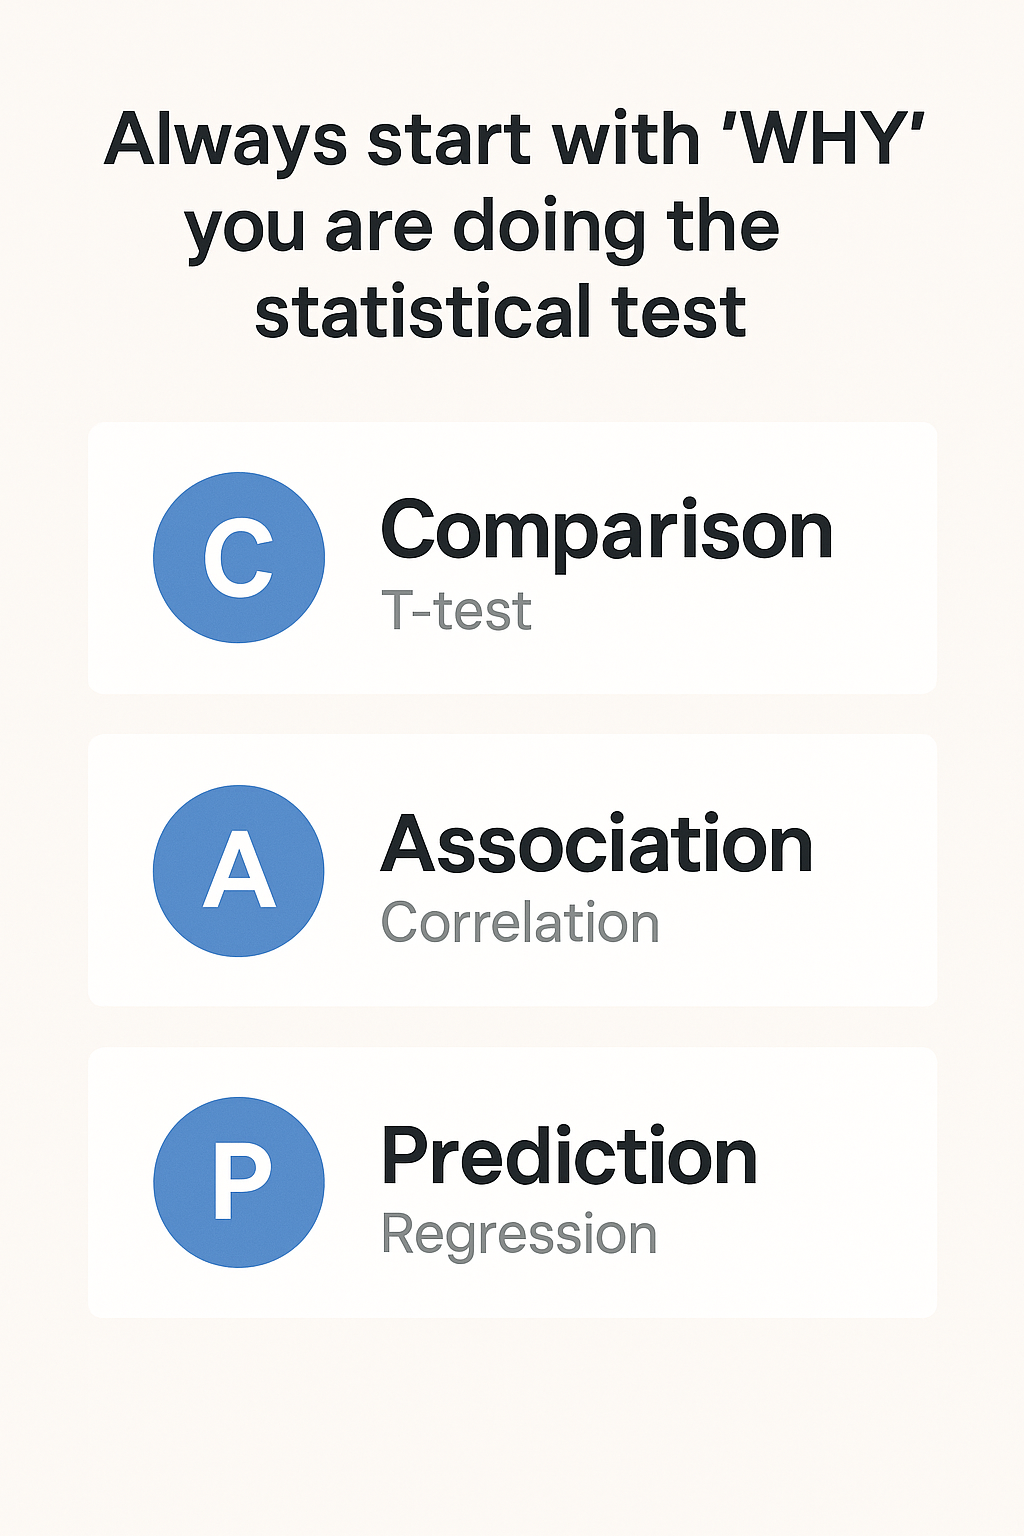The image size is (1024, 1536).
Task: Click the blue C circle icon
Action: point(239,558)
